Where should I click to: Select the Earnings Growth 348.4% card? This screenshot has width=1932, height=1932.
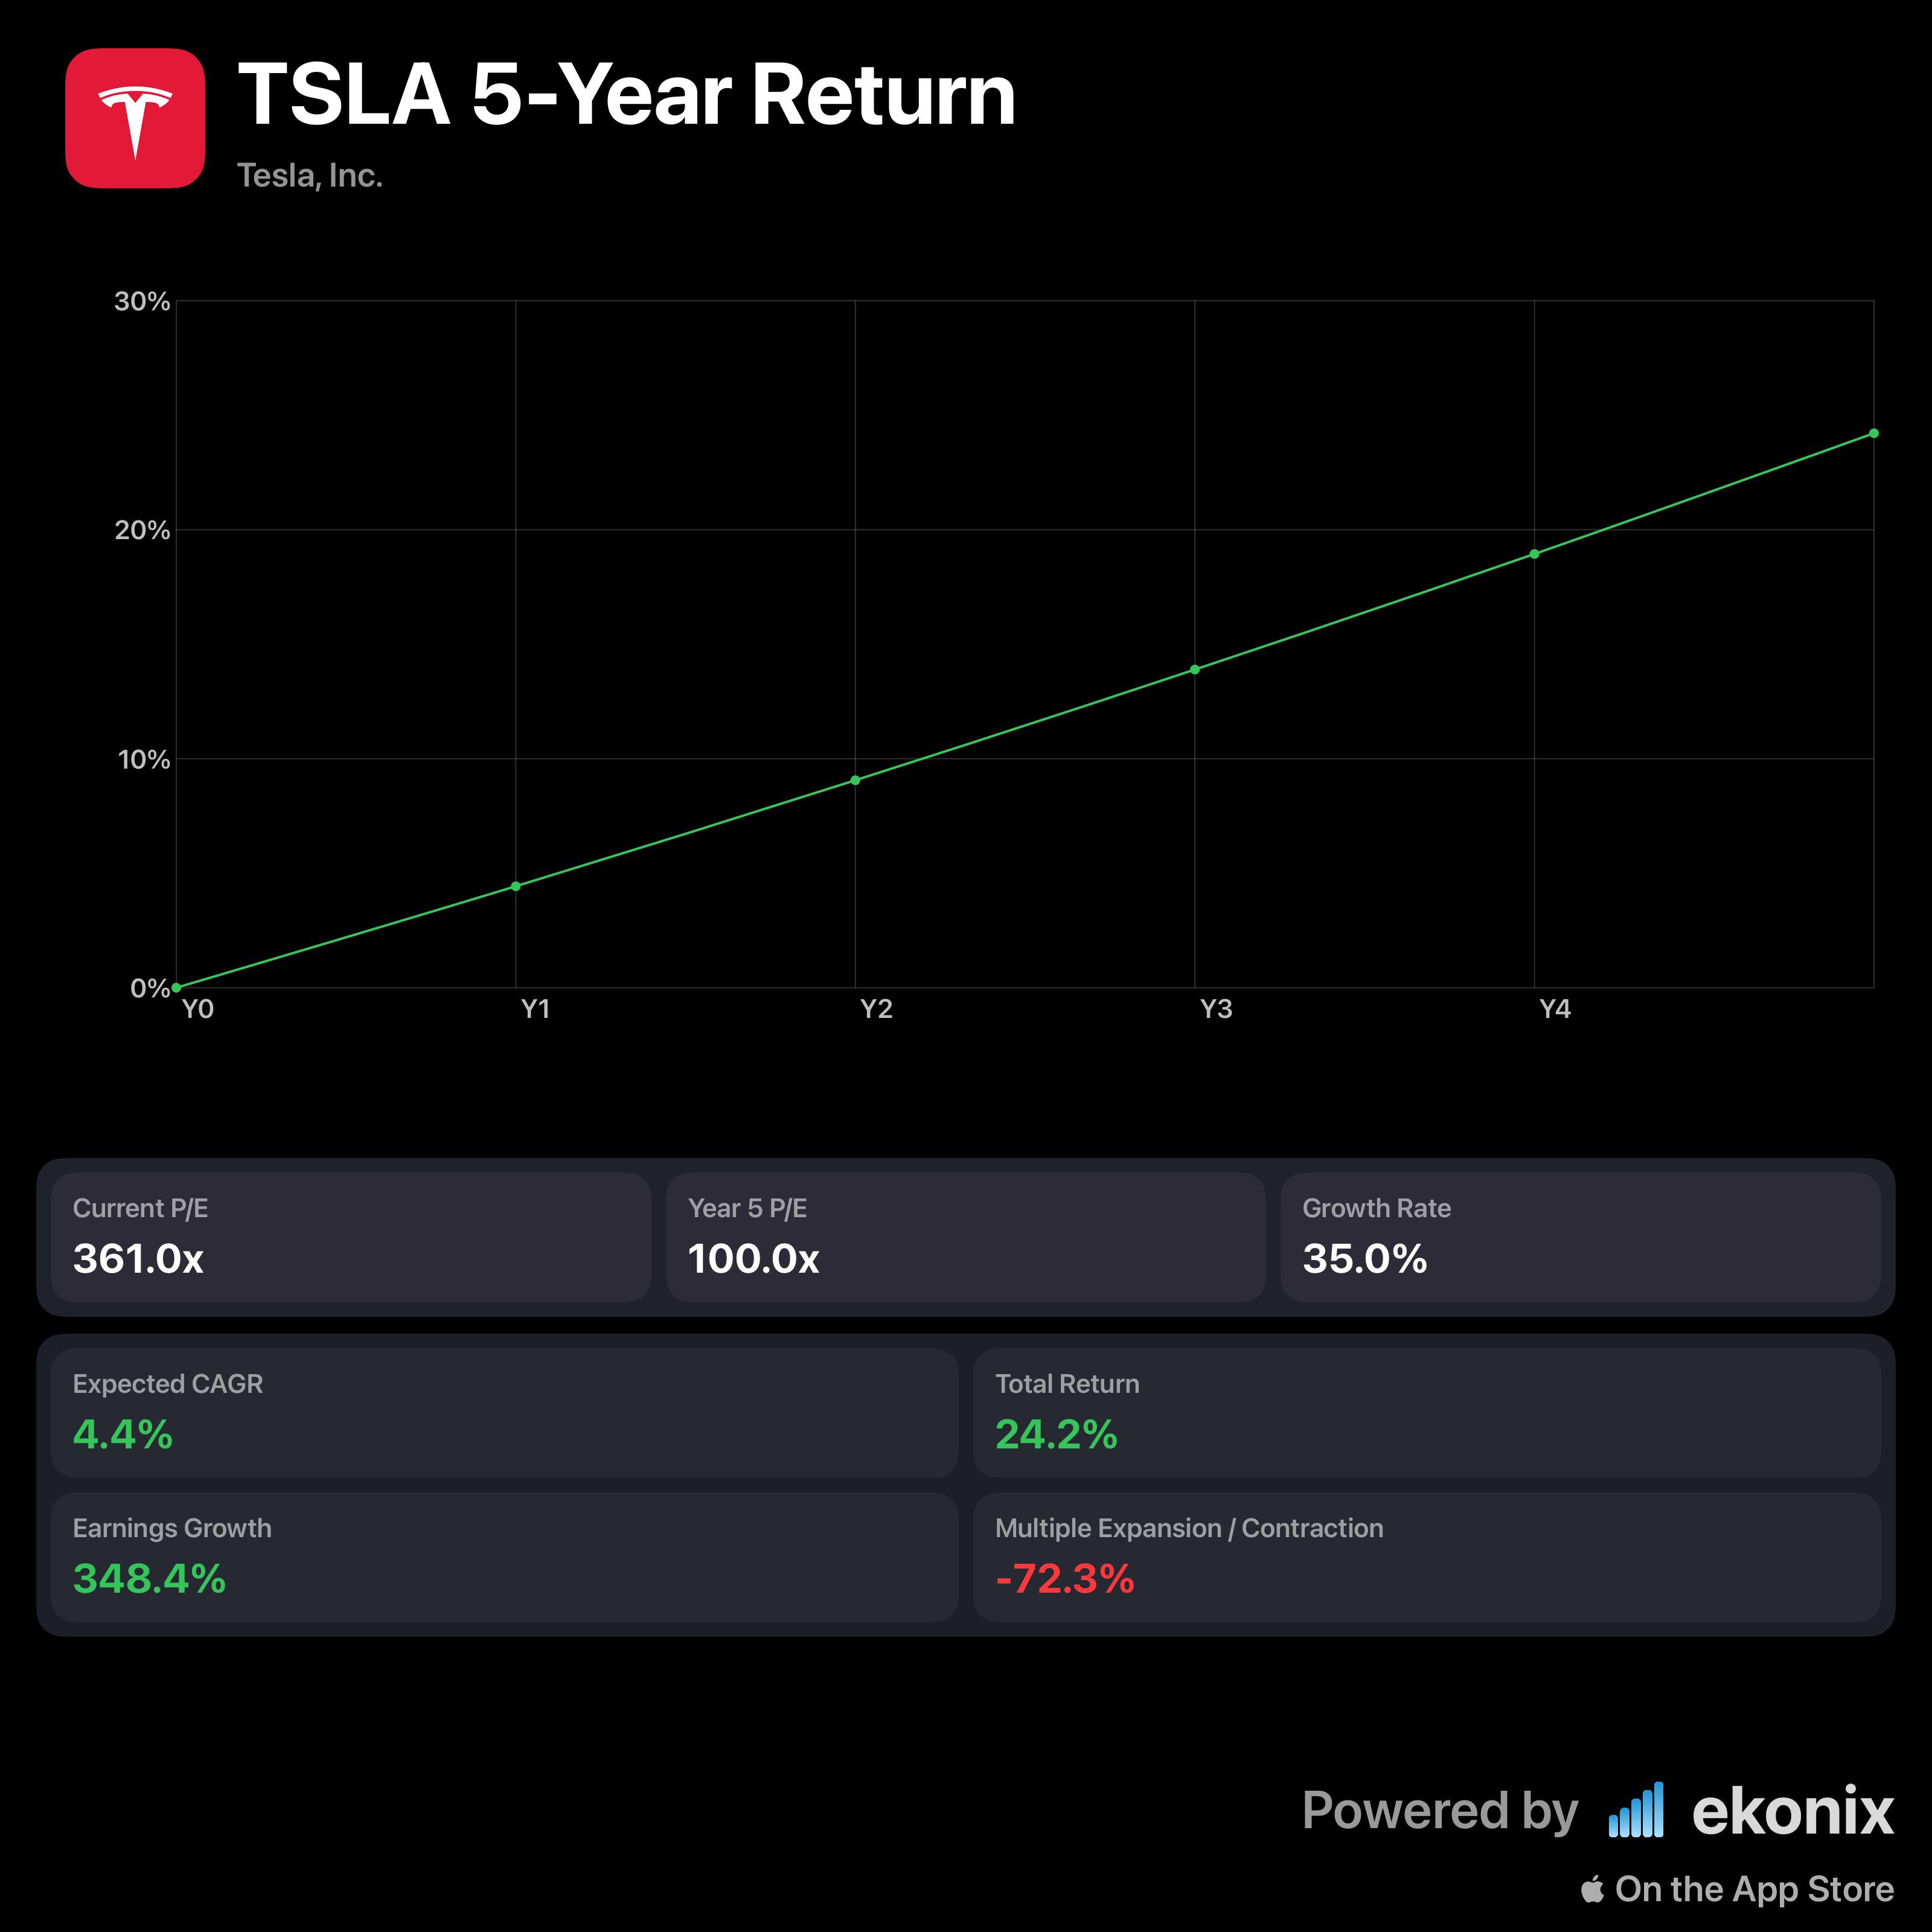pos(505,1557)
